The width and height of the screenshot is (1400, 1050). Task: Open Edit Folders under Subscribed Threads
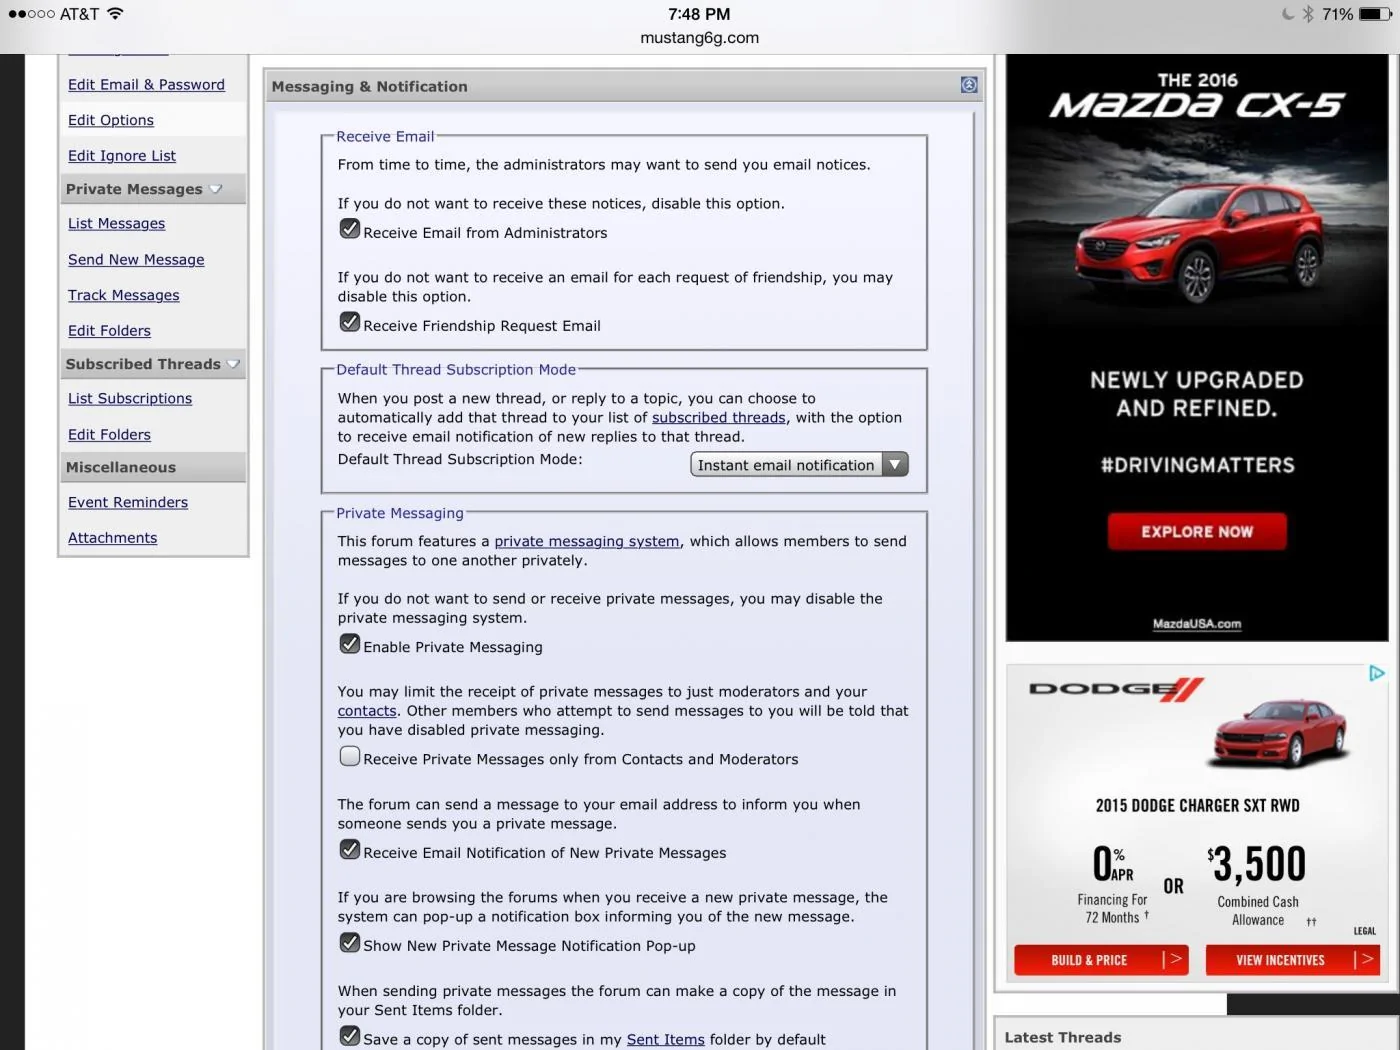(x=109, y=435)
